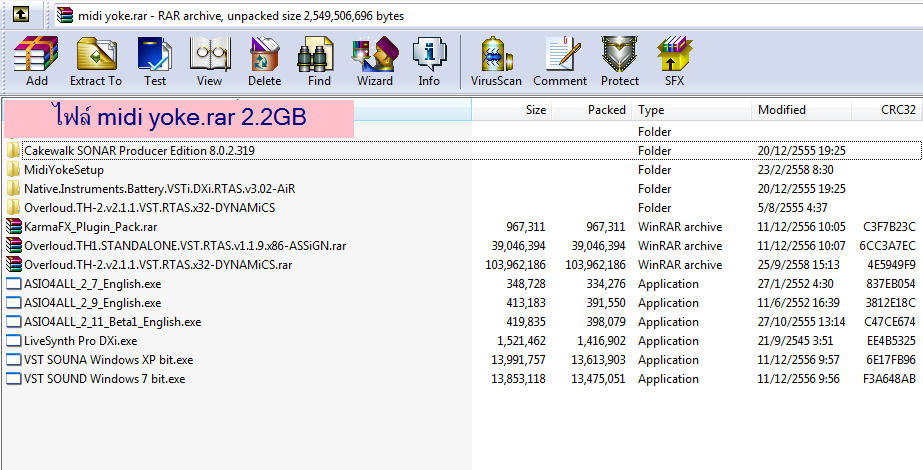The height and width of the screenshot is (470, 923).
Task: Sort by the Modified column header
Action: point(801,110)
